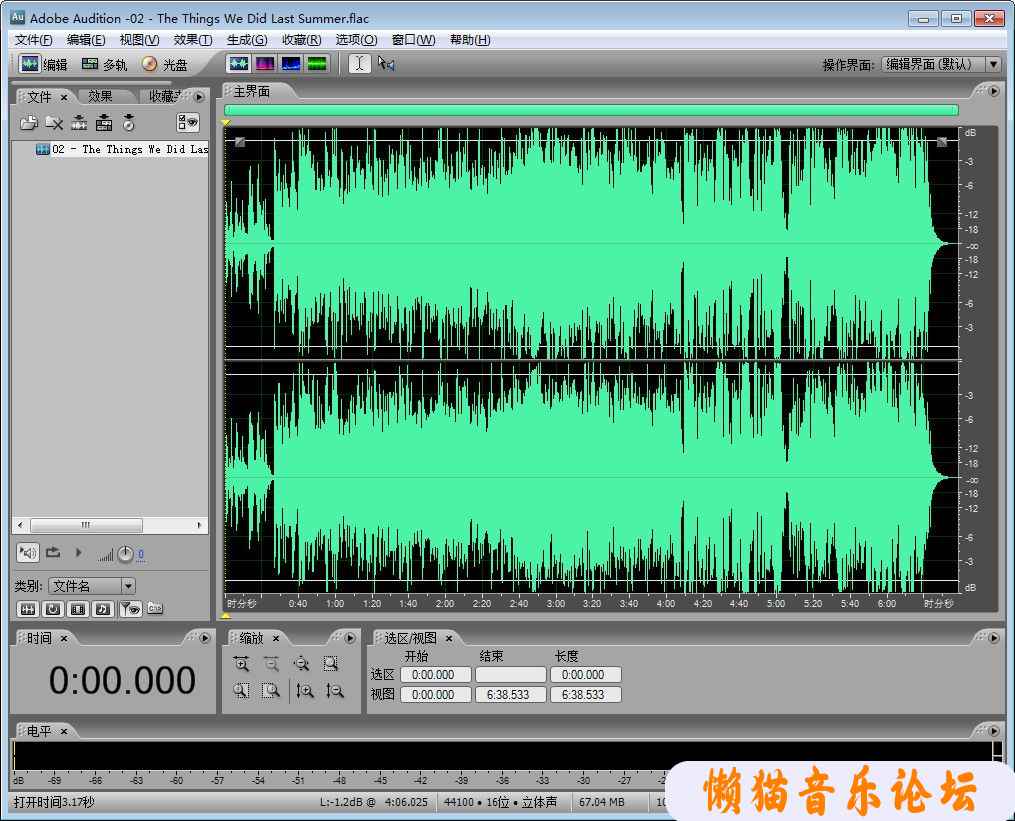Viewport: 1015px width, 821px height.
Task: Click the import file folder icon
Action: click(28, 122)
